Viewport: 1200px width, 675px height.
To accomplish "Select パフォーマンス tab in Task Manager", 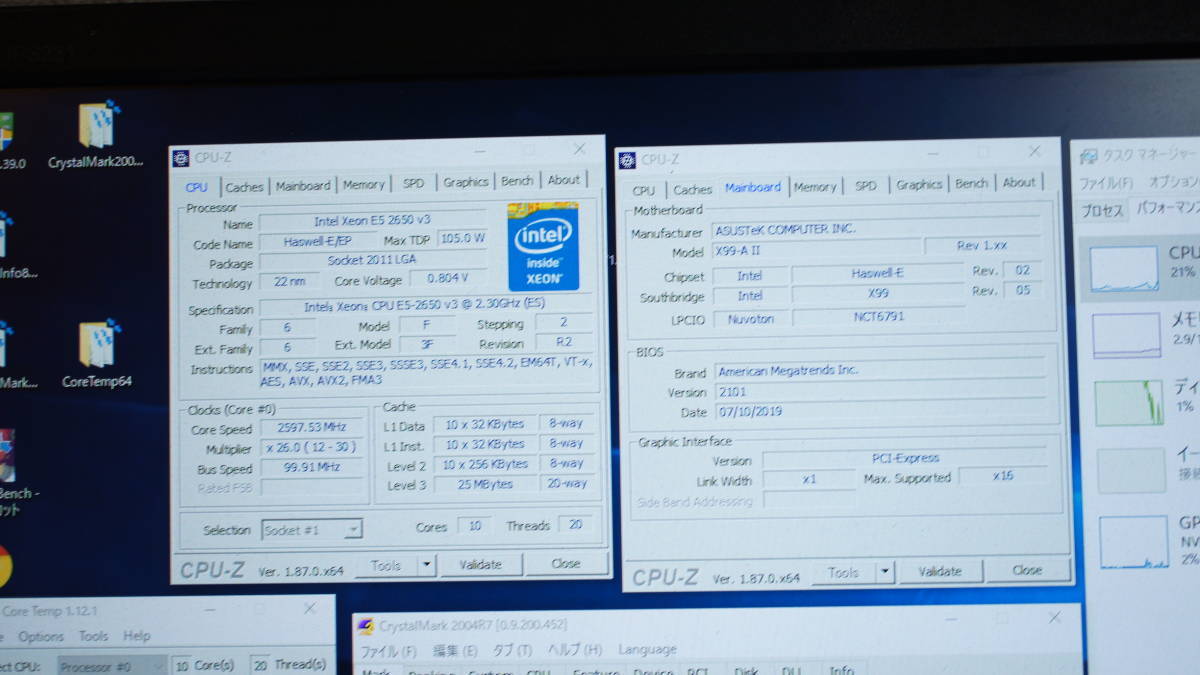I will pyautogui.click(x=1166, y=209).
